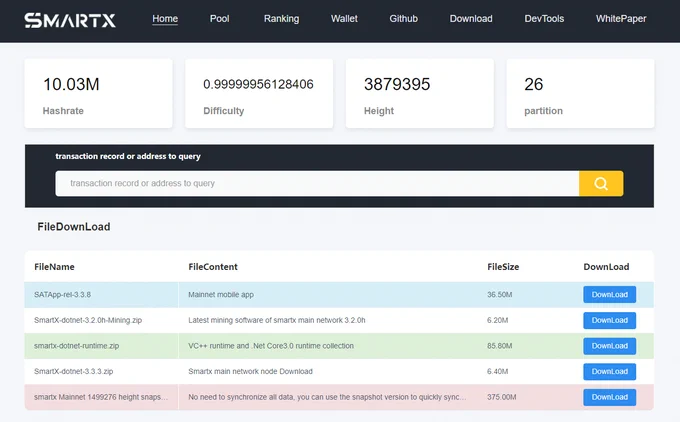Open the Wallet page
This screenshot has width=680, height=422.
pos(344,19)
